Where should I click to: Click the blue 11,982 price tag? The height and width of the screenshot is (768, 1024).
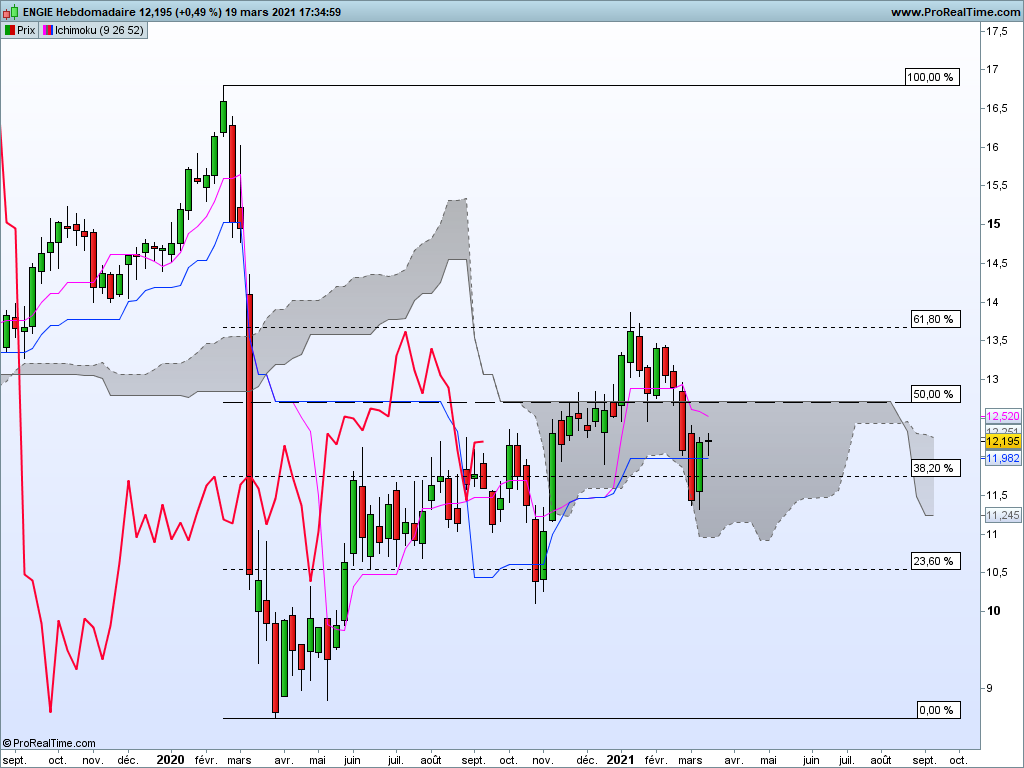(1002, 458)
